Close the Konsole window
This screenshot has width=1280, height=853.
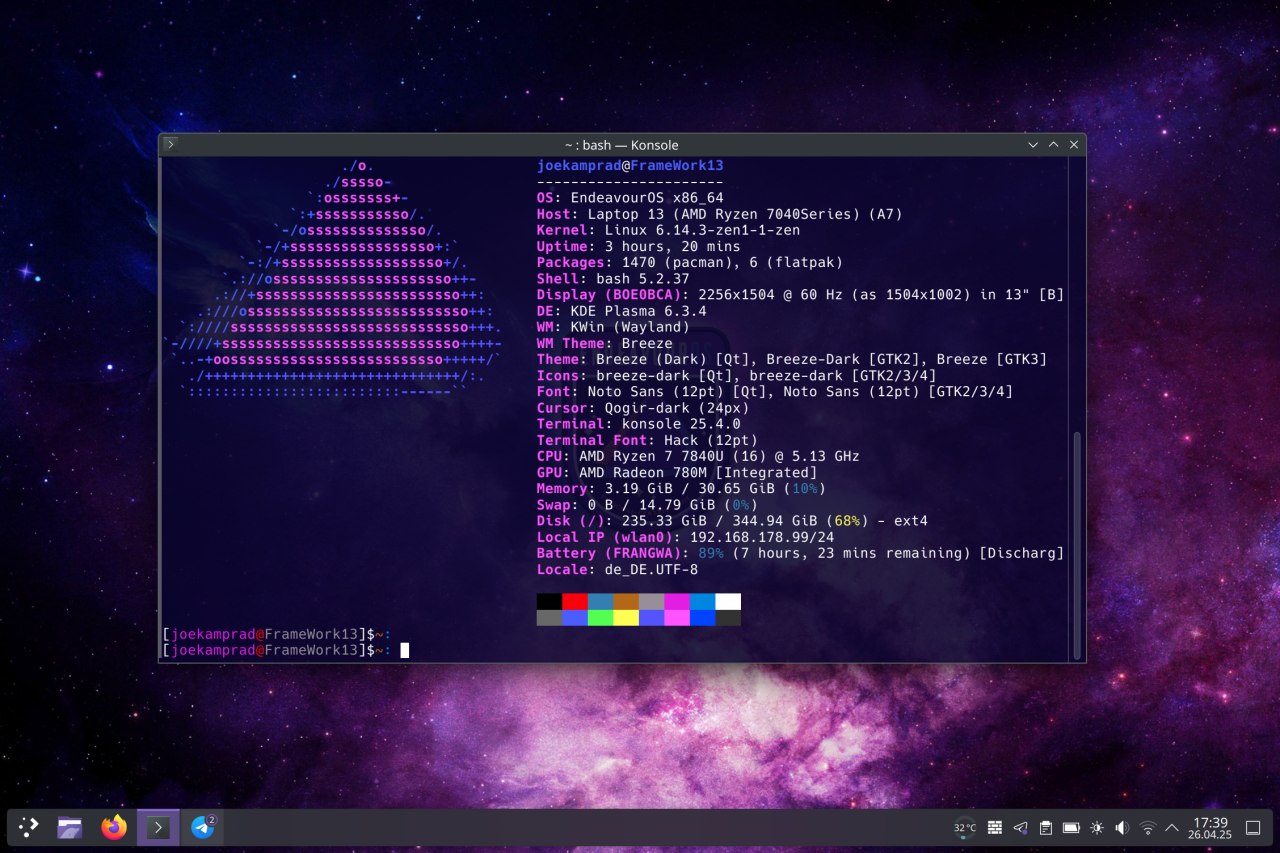pos(1074,145)
